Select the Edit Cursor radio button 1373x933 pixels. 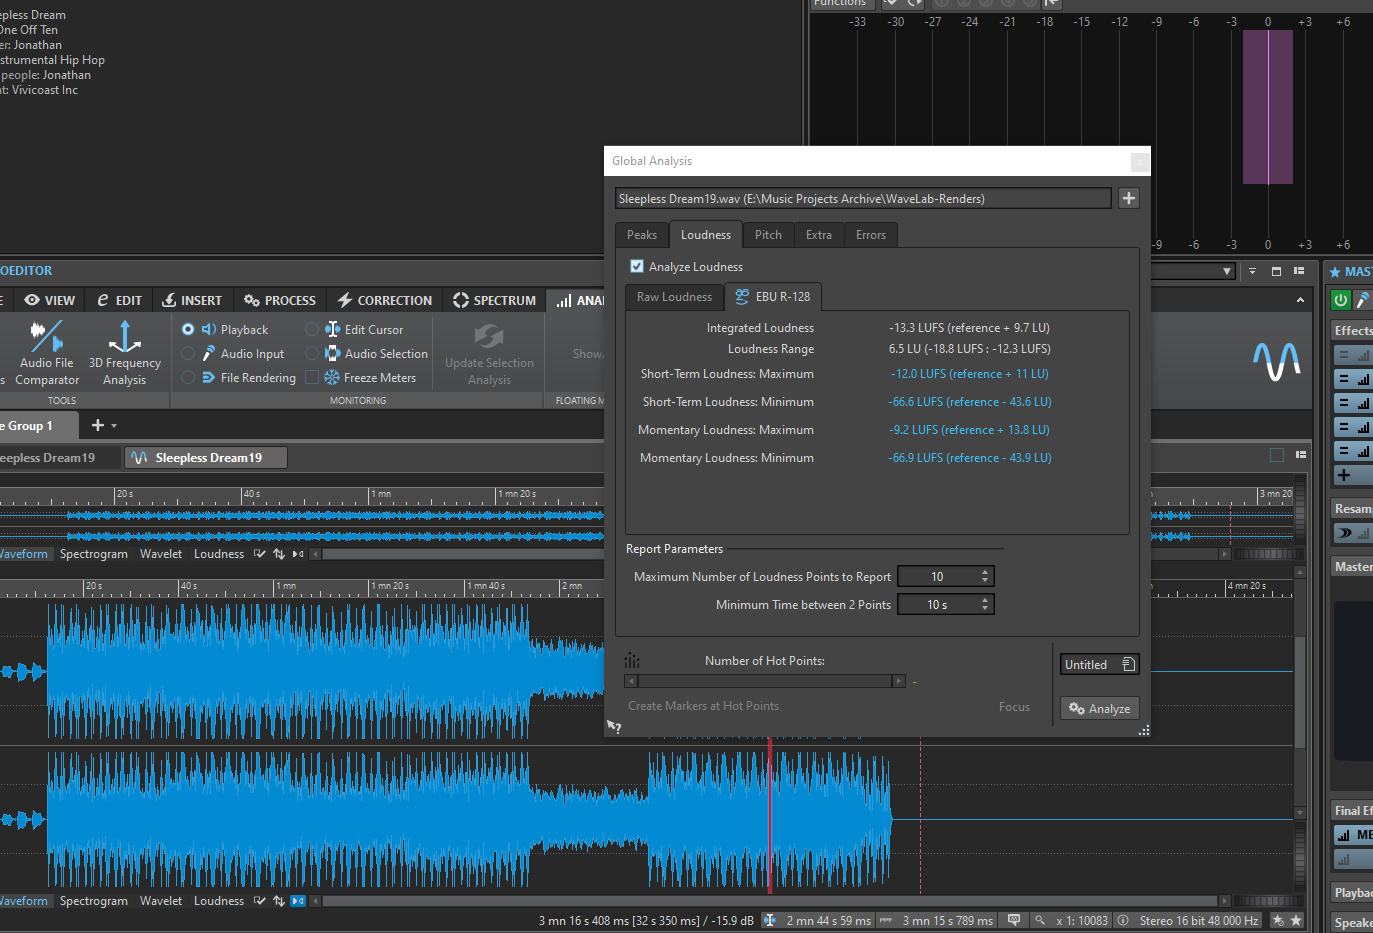coord(312,329)
